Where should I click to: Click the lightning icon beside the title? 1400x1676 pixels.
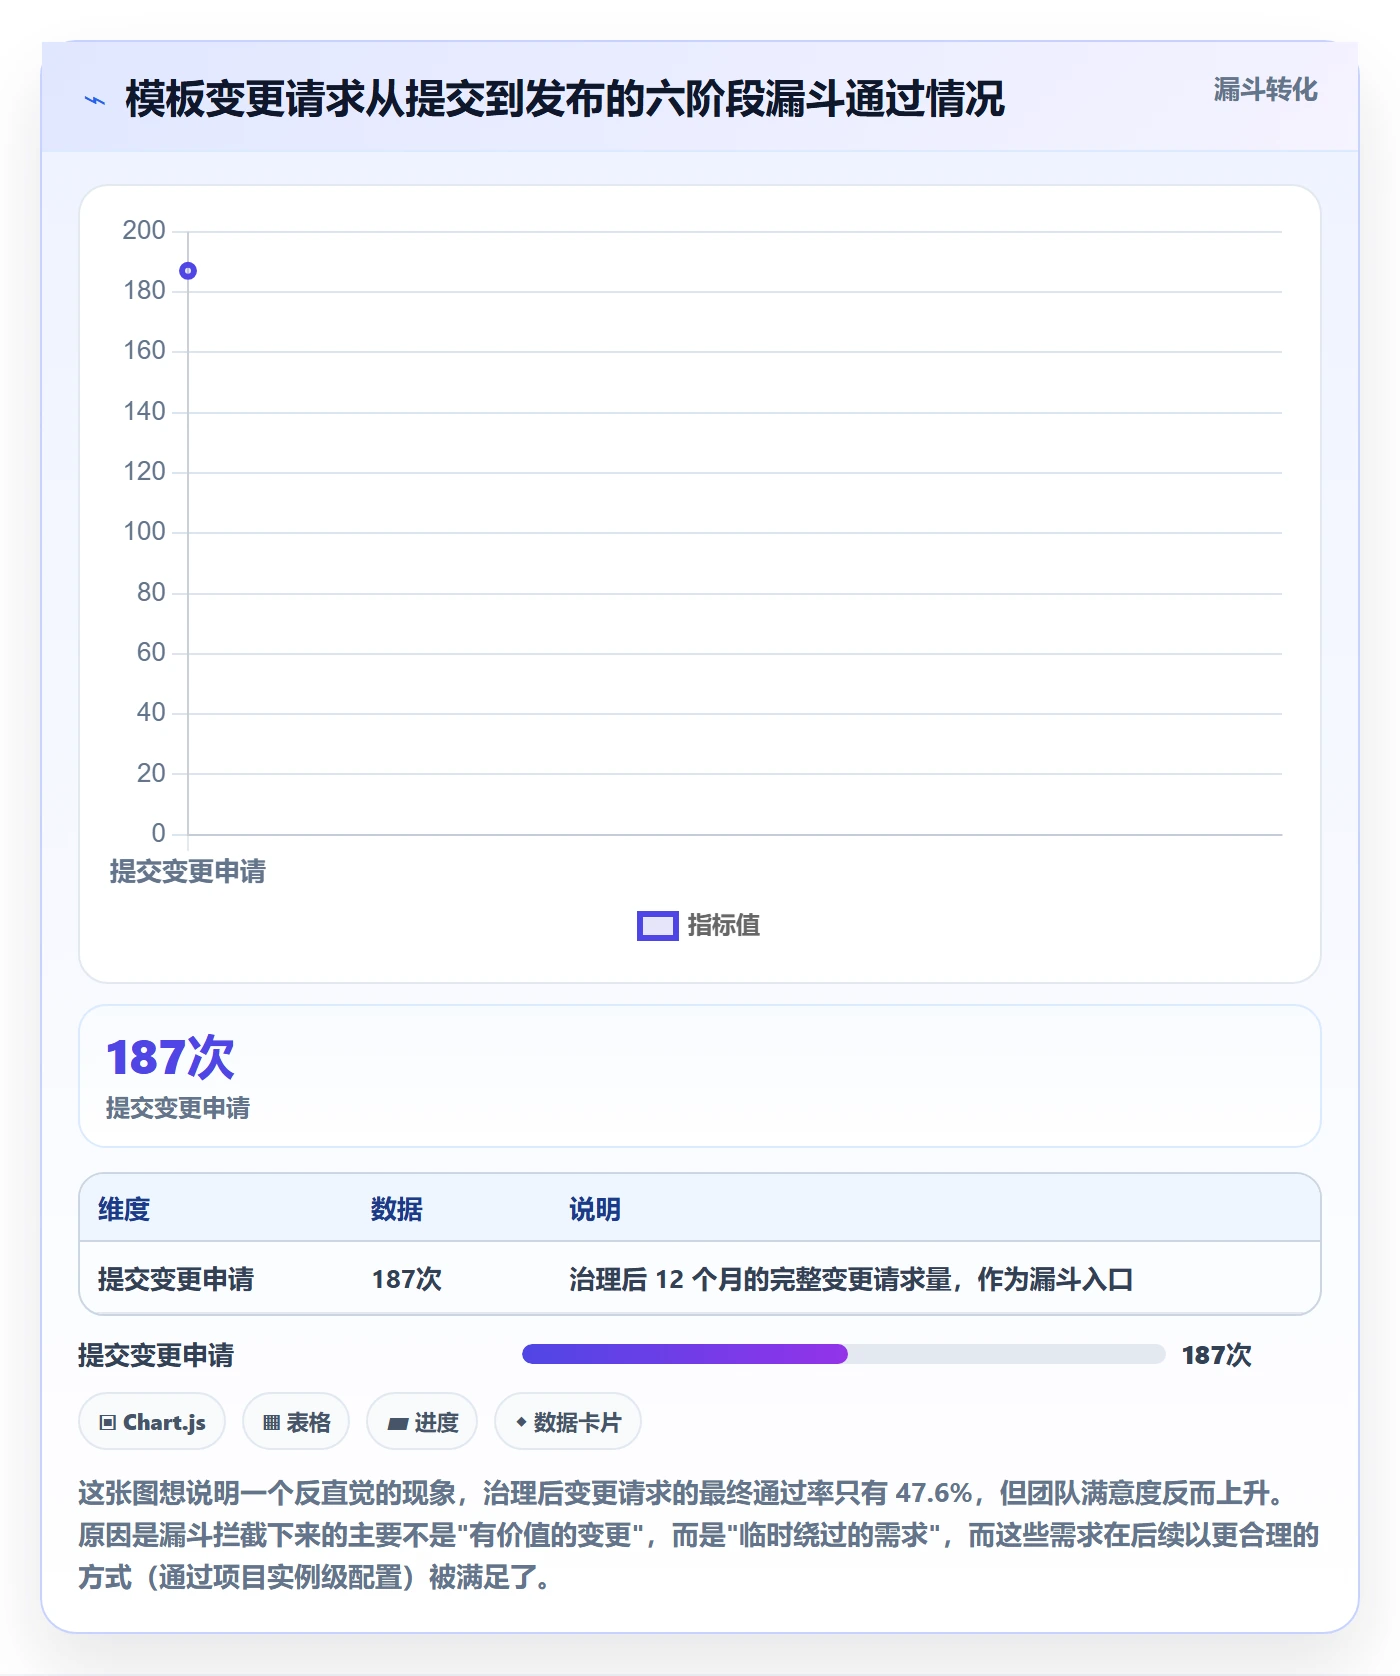click(x=95, y=100)
